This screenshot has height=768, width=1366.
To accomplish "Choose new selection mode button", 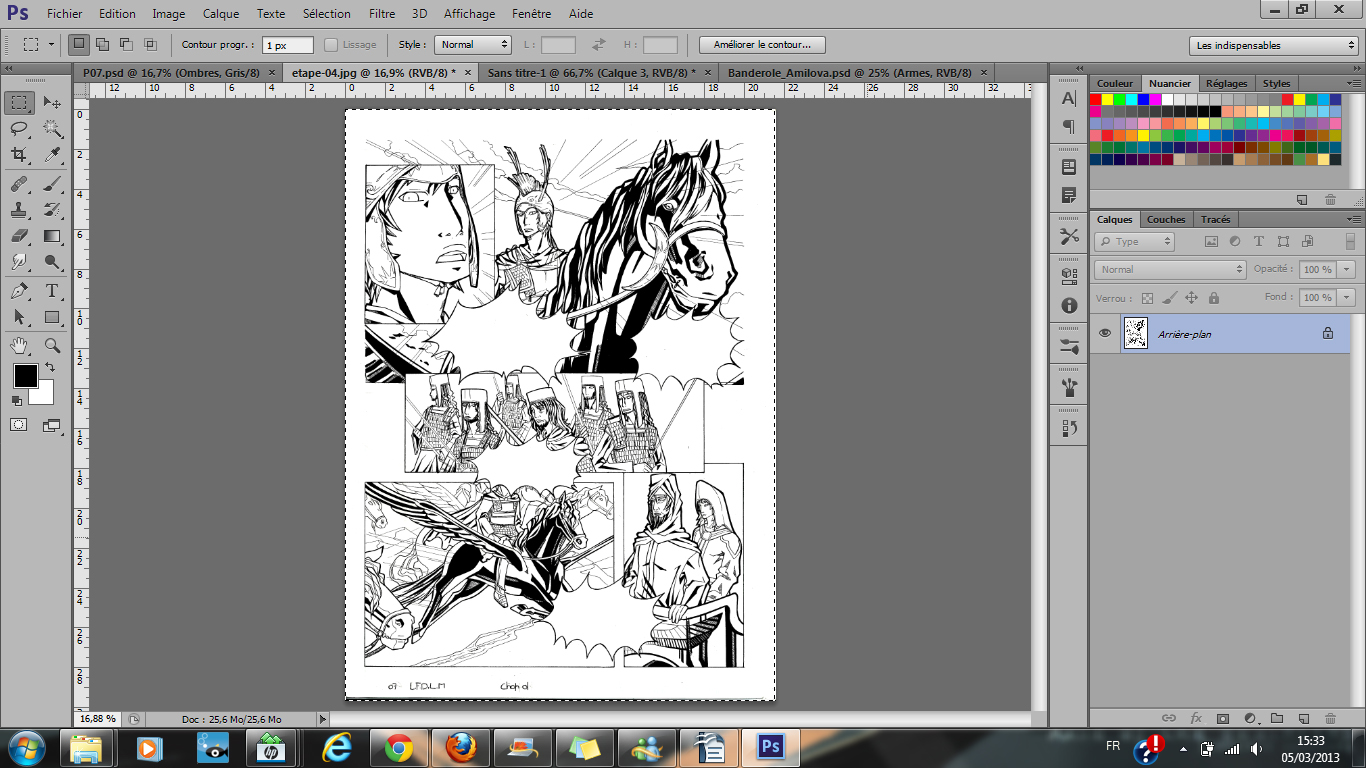I will [x=78, y=44].
